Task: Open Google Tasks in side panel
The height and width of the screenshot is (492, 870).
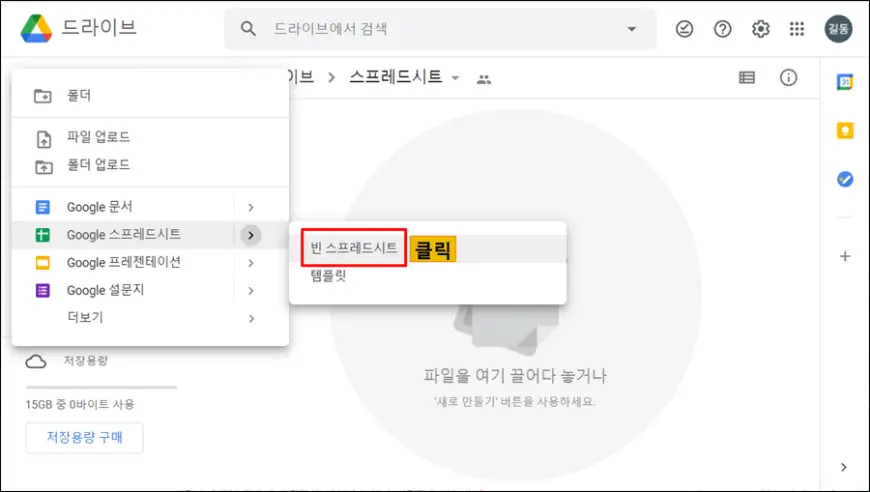Action: click(x=845, y=180)
